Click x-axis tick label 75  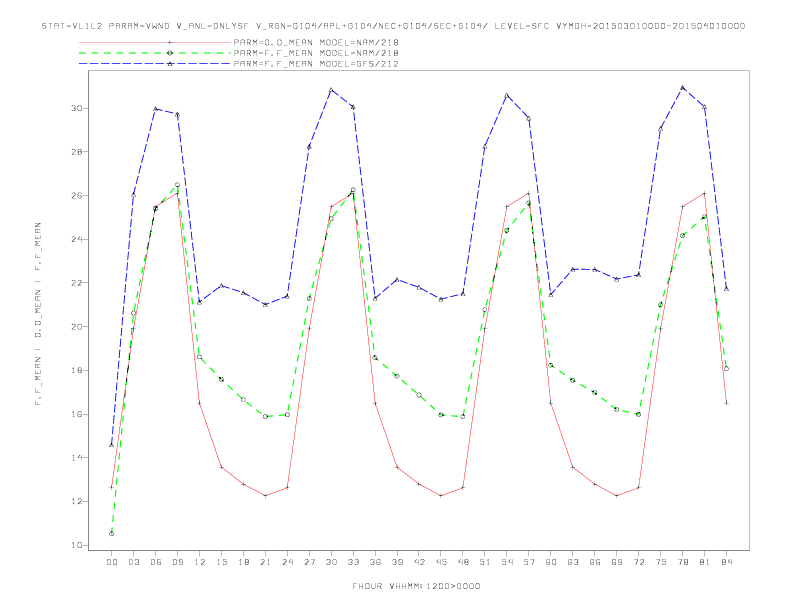tap(661, 562)
